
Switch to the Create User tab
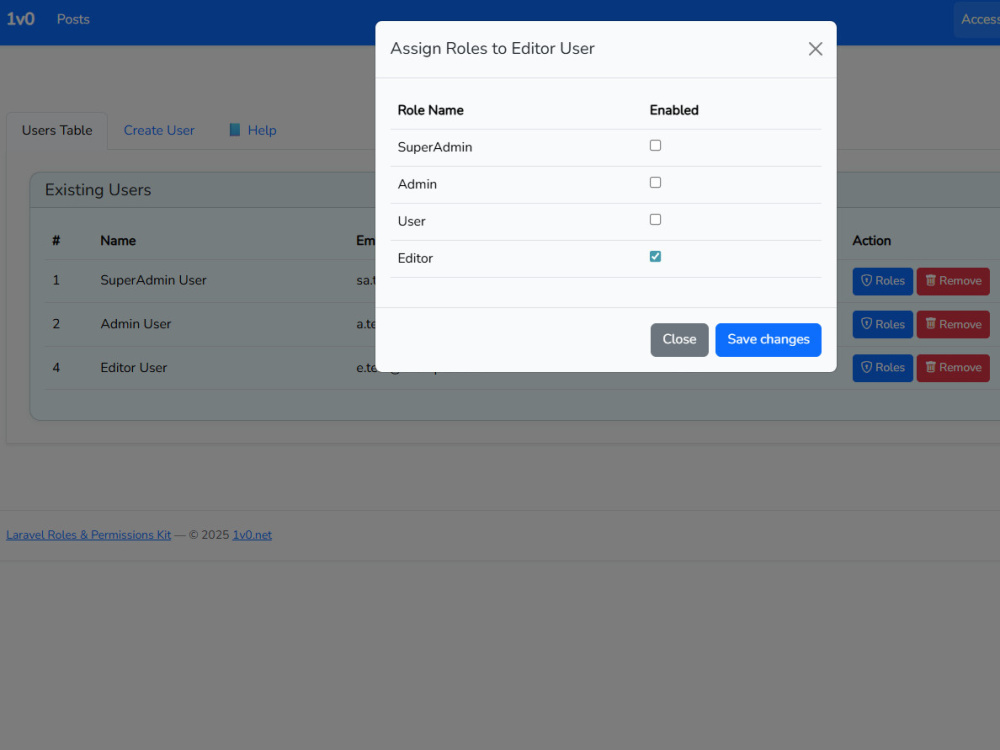(x=159, y=131)
